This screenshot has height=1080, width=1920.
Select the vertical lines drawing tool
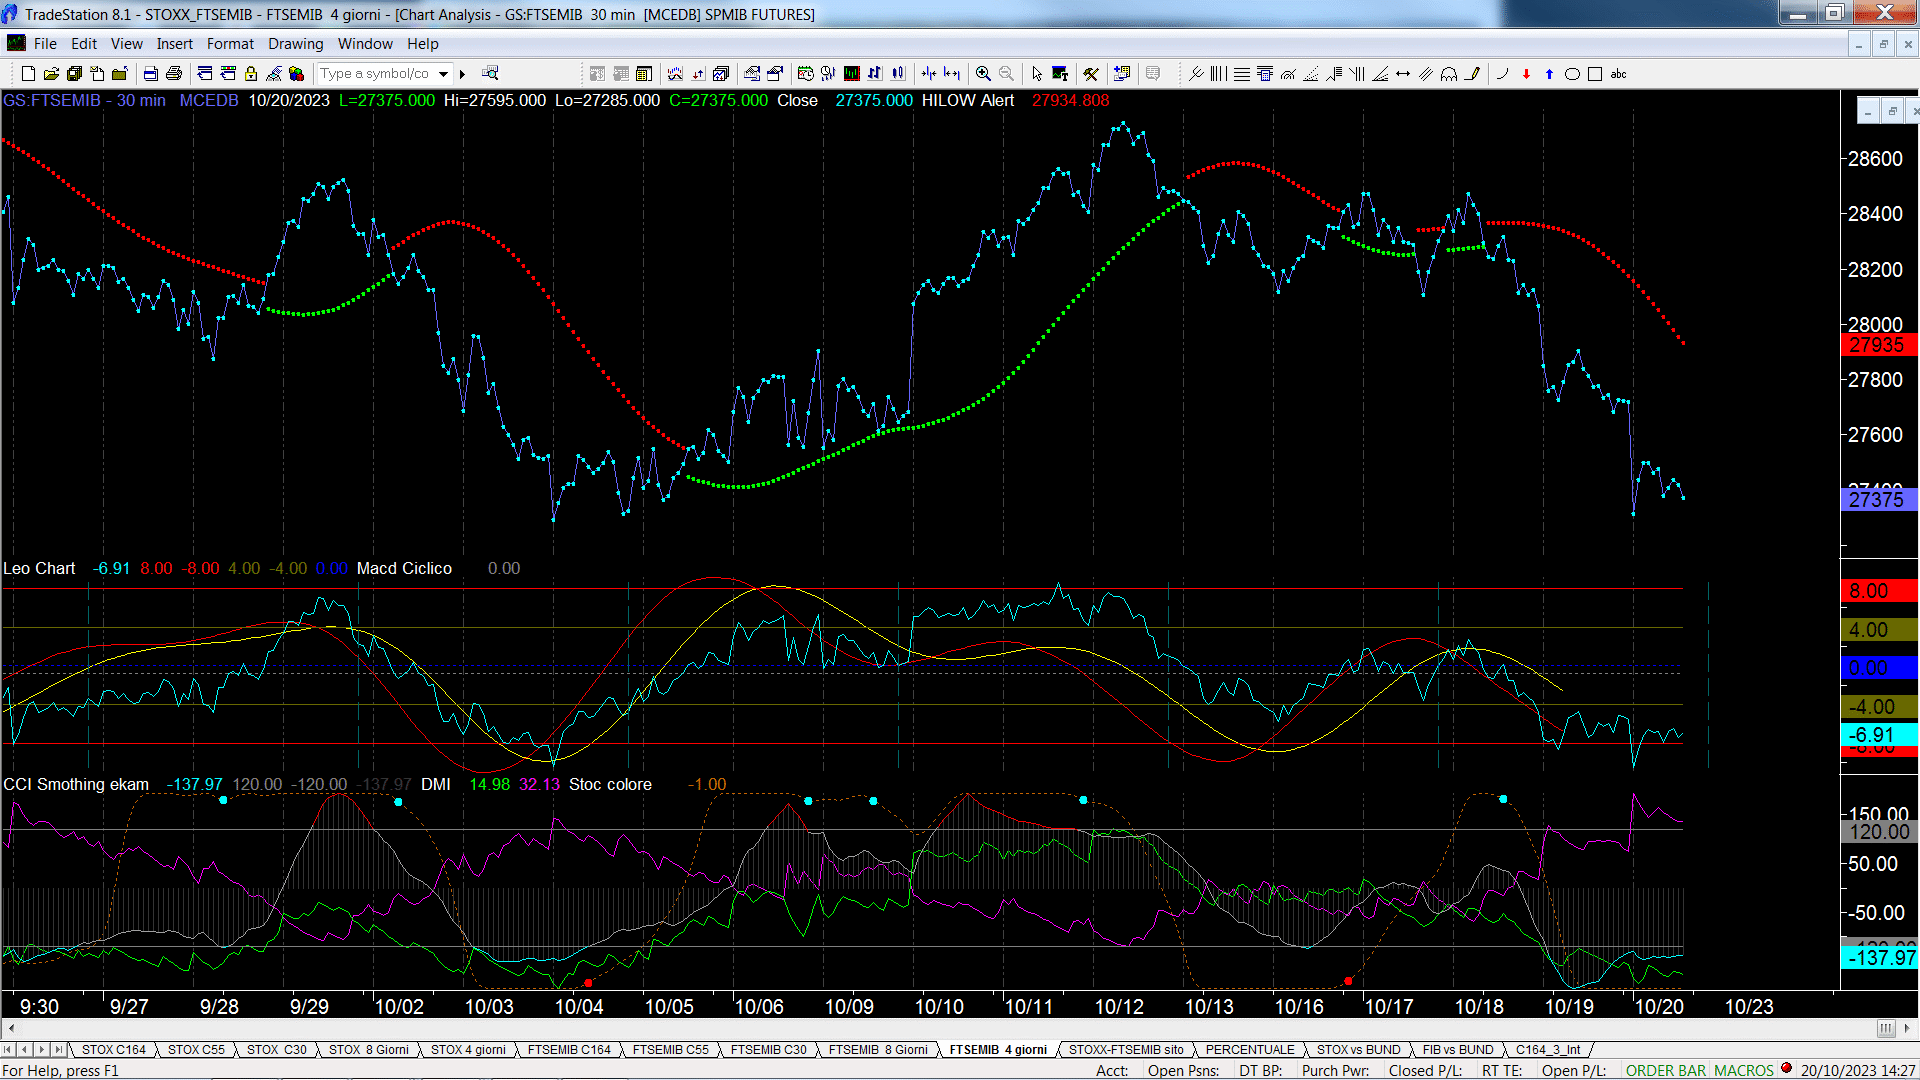pyautogui.click(x=1219, y=74)
